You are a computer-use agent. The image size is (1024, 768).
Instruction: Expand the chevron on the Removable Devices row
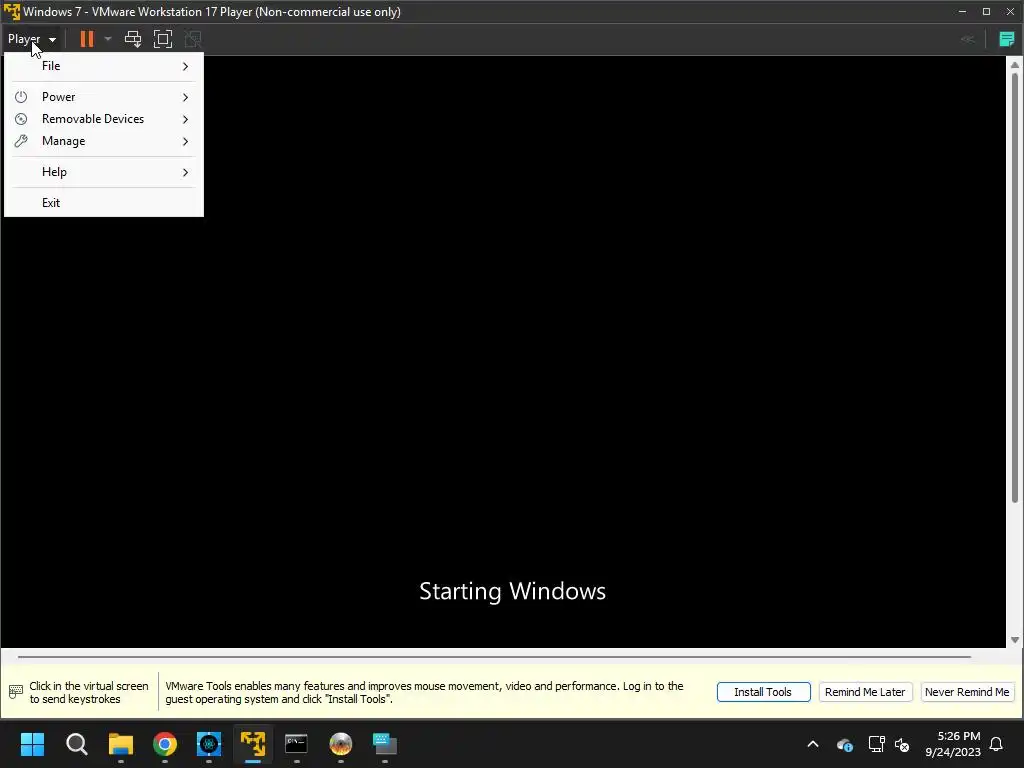[185, 120]
